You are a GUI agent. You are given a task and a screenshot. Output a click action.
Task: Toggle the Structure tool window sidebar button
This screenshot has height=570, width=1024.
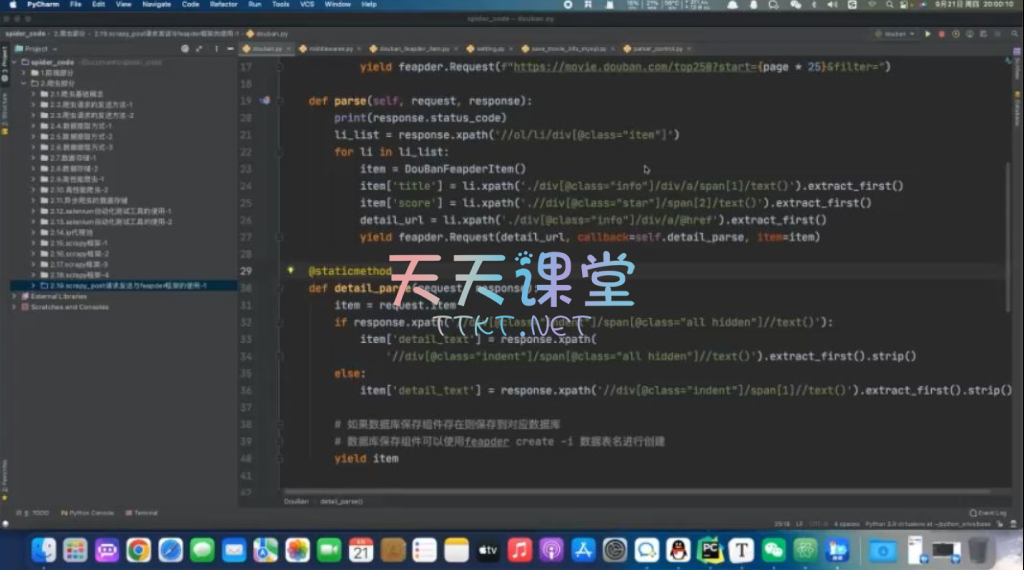4,108
